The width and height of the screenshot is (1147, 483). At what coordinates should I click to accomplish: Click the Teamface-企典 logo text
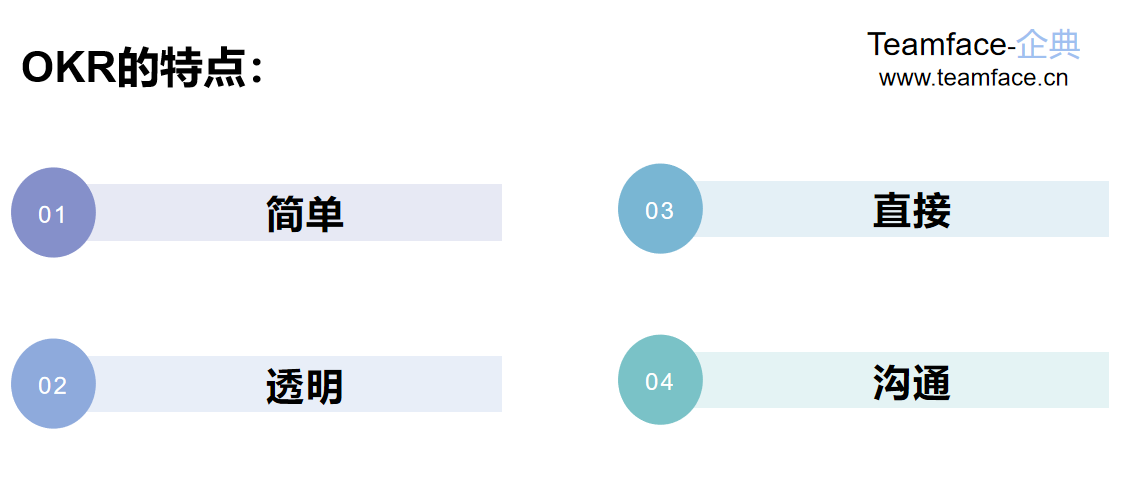coord(974,45)
